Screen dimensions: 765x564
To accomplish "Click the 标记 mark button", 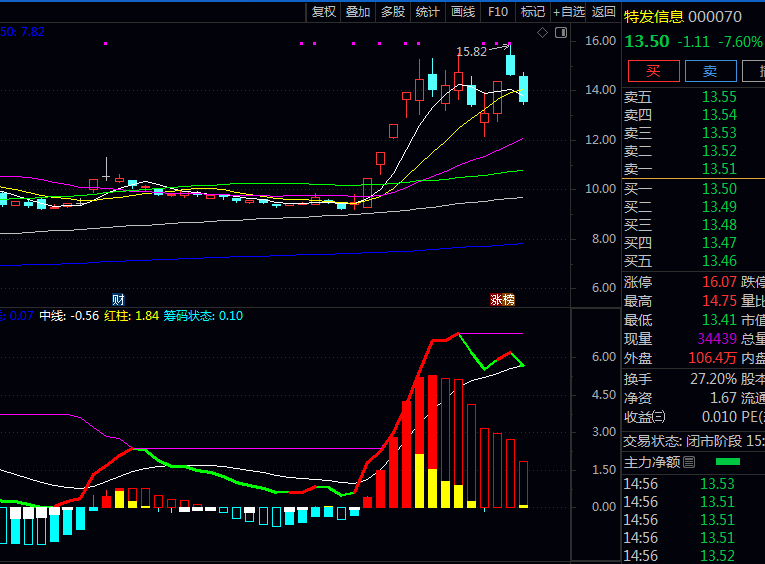I will (x=533, y=12).
